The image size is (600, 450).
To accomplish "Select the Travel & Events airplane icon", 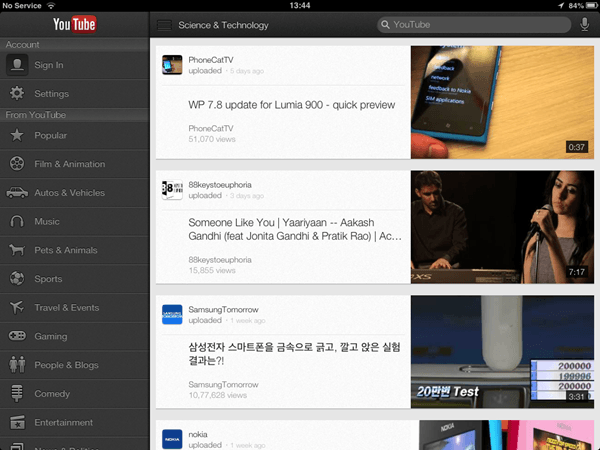I will 17,307.
